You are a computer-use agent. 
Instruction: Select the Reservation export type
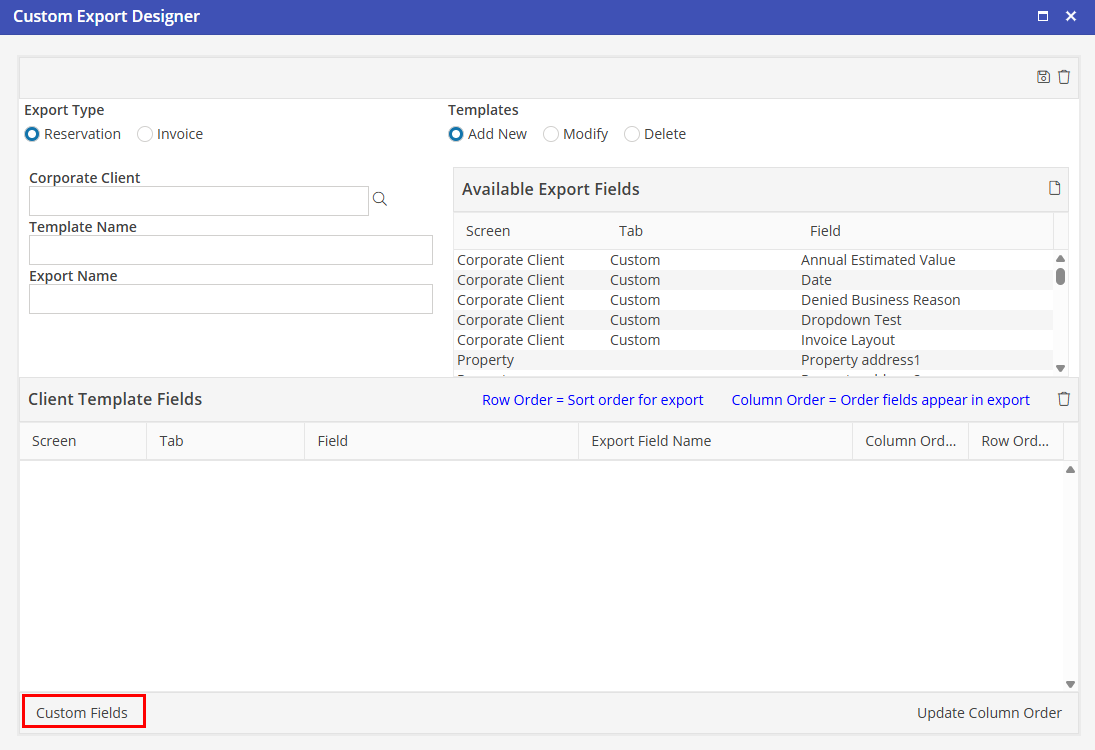(x=33, y=134)
